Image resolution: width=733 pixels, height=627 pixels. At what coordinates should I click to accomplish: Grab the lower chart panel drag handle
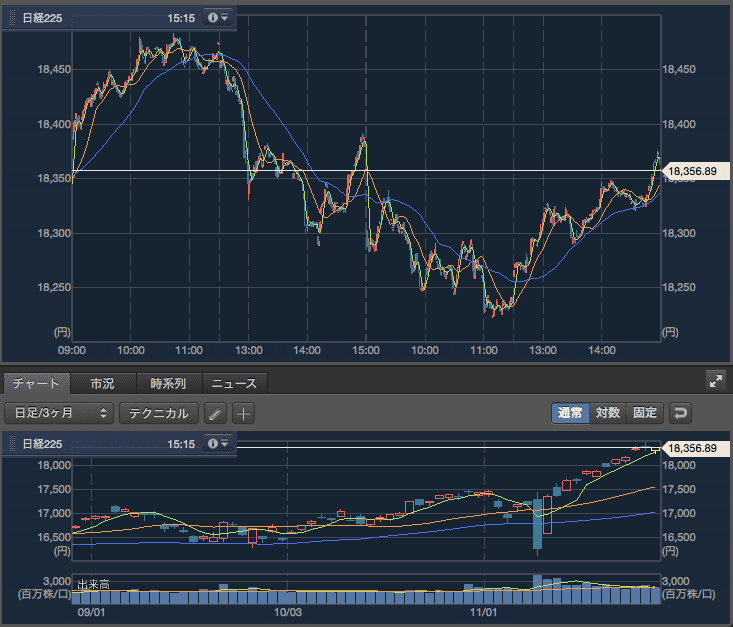tap(13, 444)
